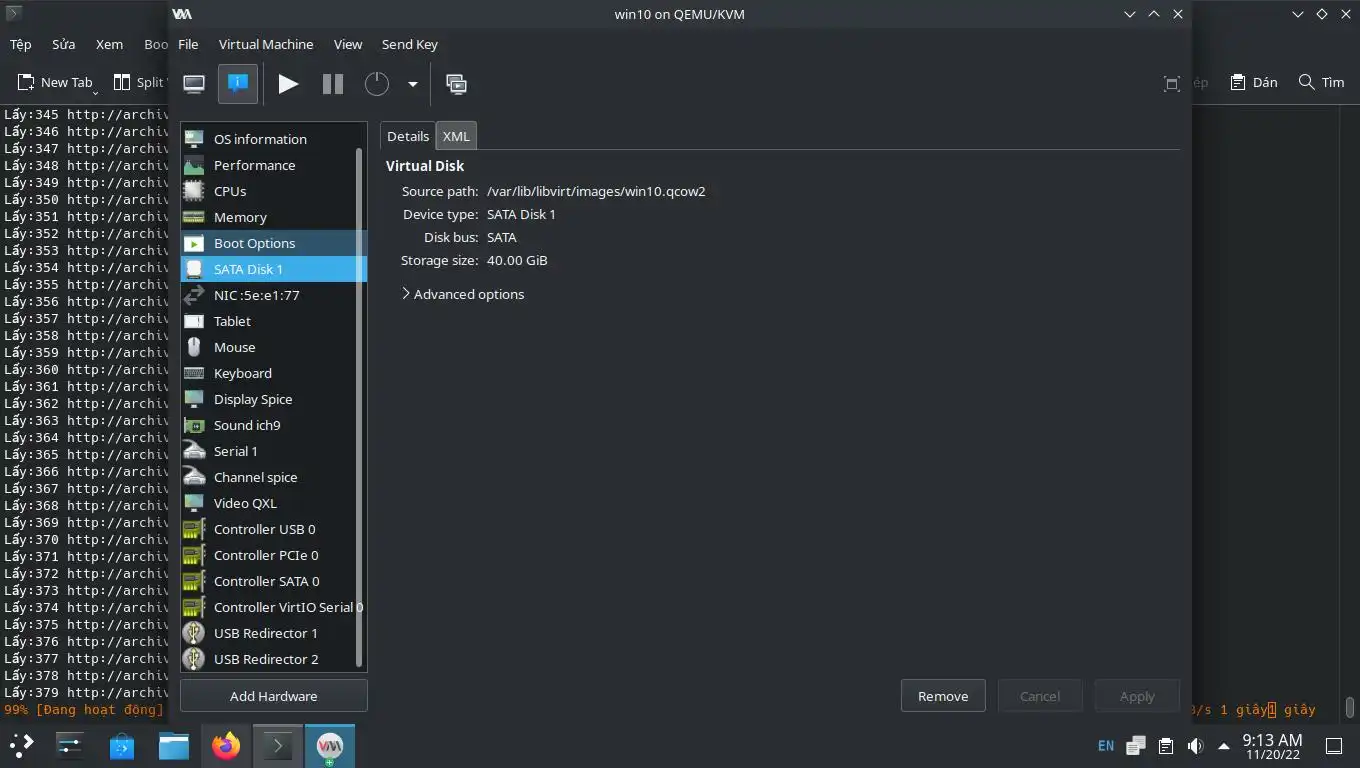Select Performance in hardware list
Screen dimensions: 1360x768
tap(273, 165)
